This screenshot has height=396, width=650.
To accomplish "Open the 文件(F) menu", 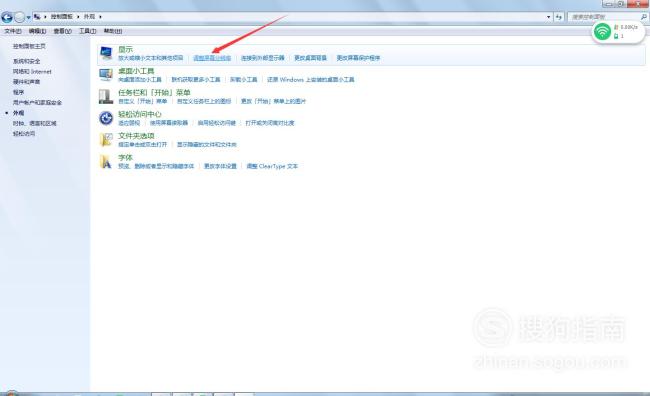I will coord(13,31).
